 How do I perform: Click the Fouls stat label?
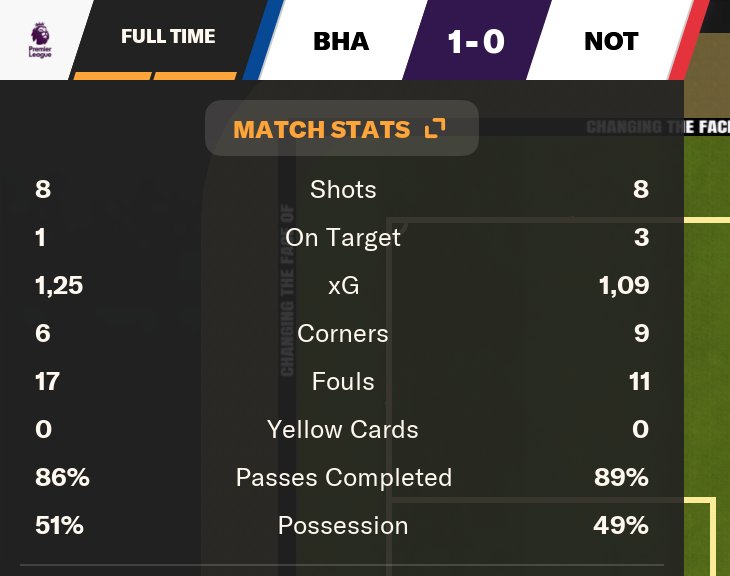pos(343,381)
